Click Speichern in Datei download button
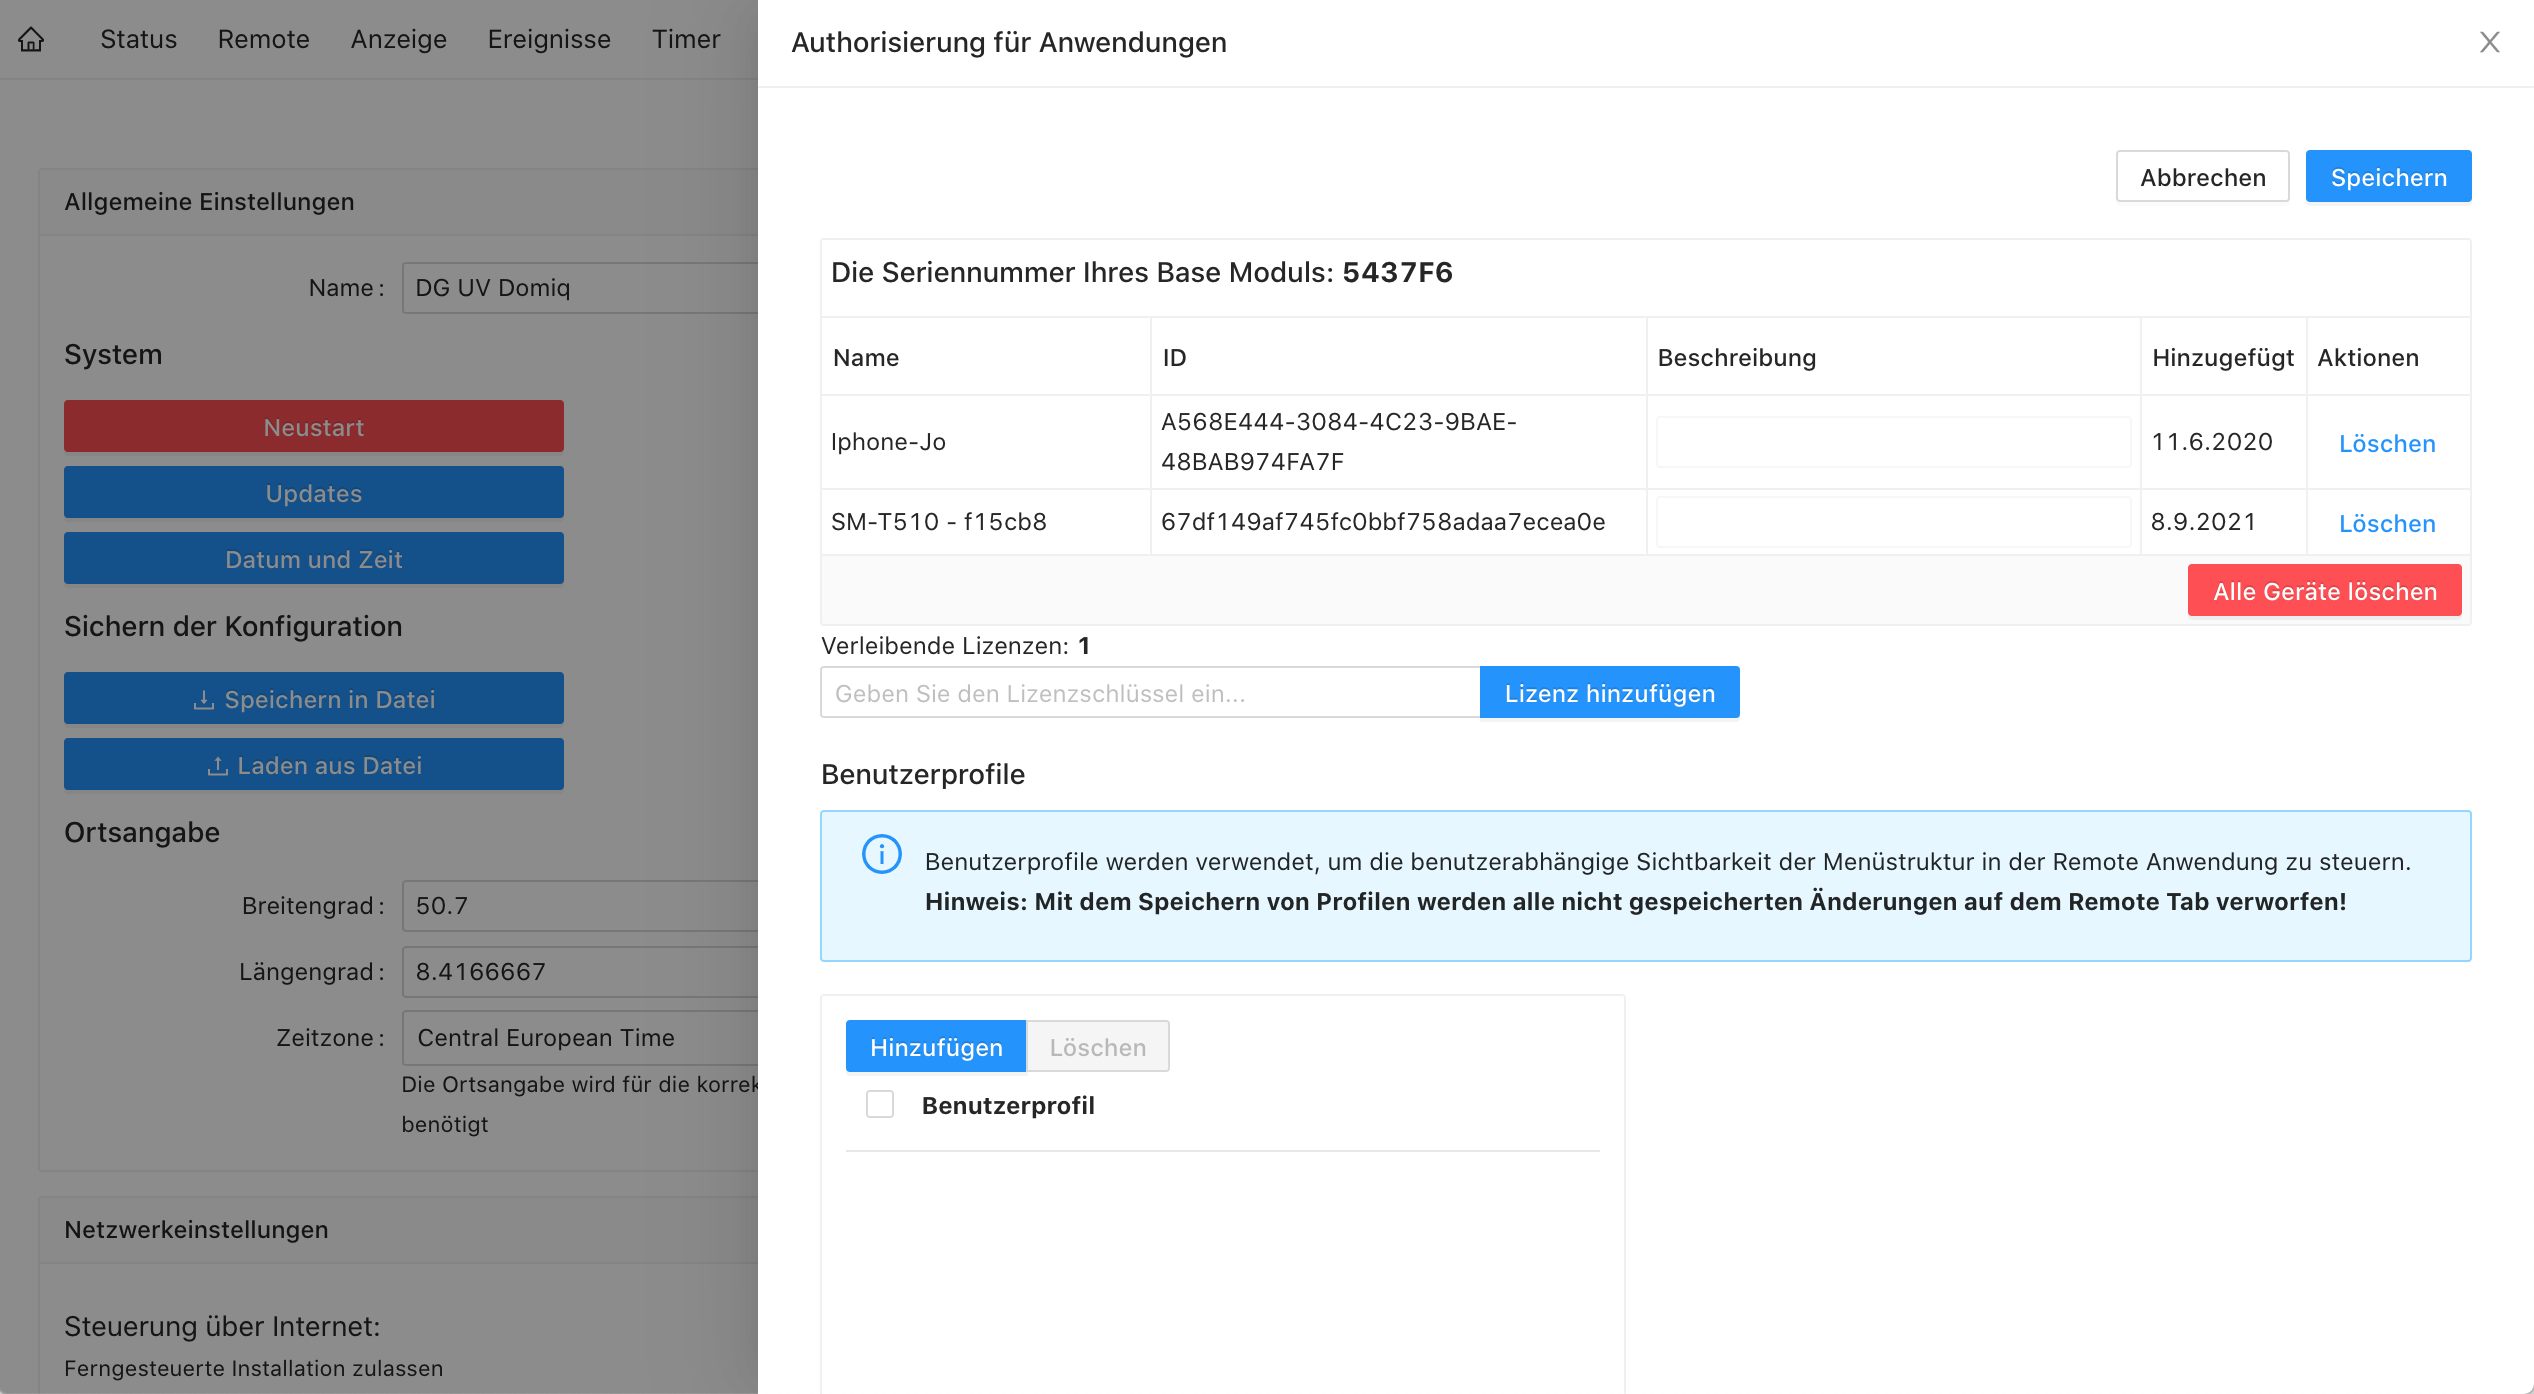 (x=314, y=699)
